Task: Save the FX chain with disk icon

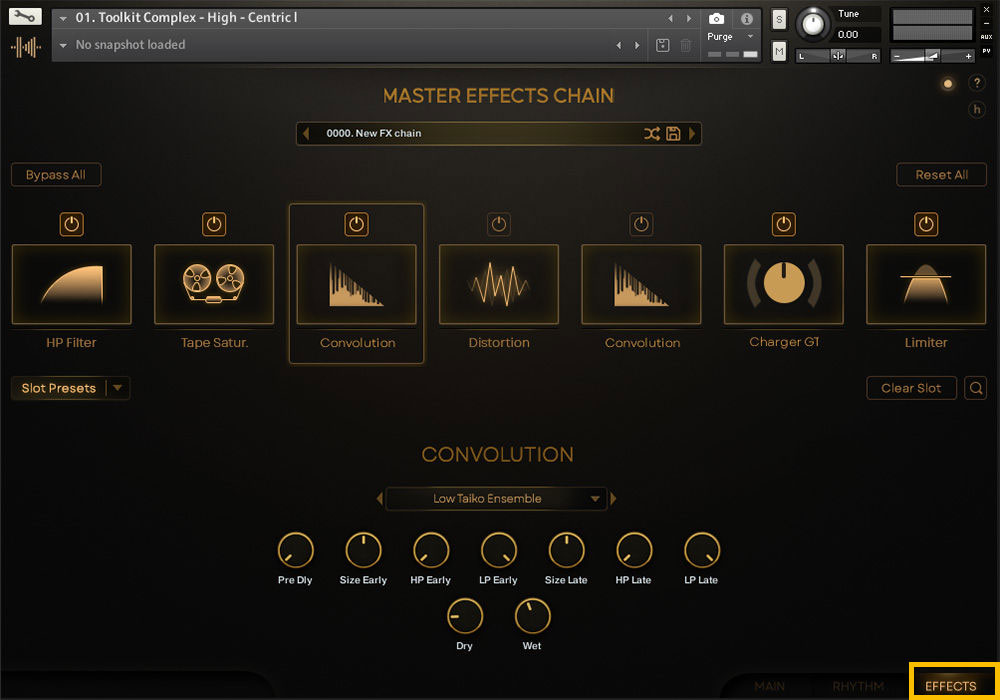Action: pyautogui.click(x=673, y=134)
